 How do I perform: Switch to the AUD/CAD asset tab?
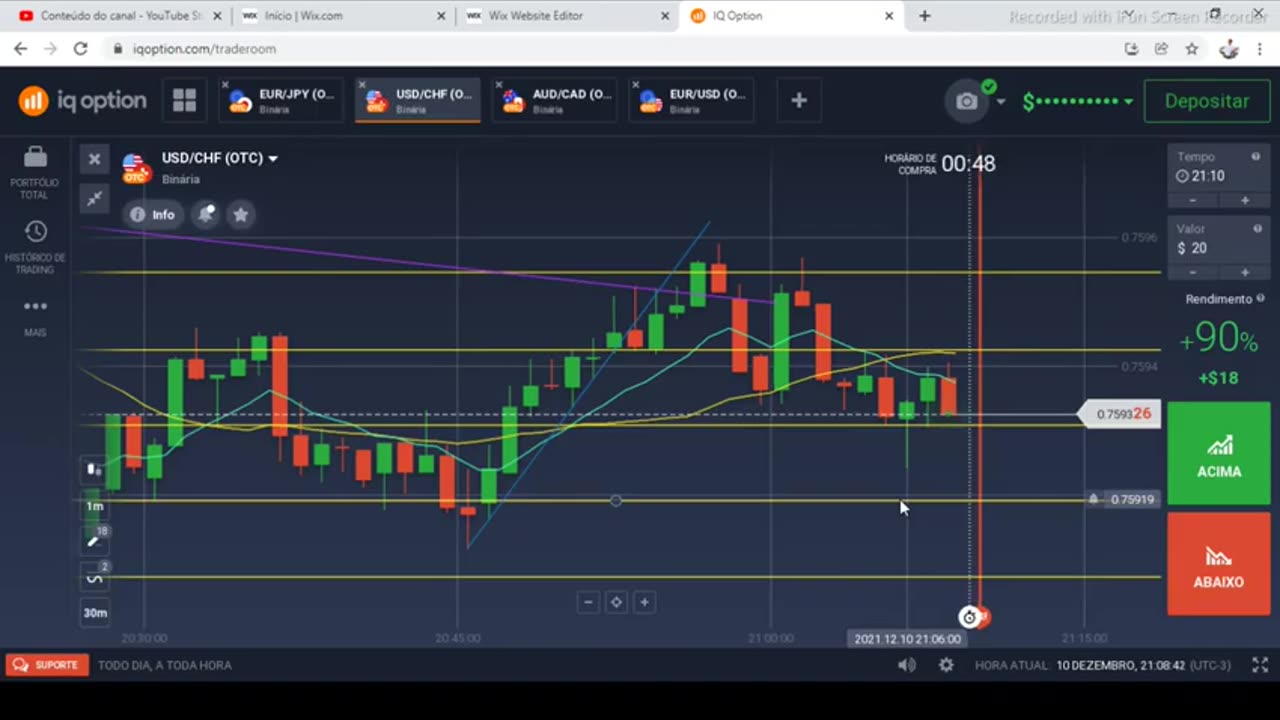pyautogui.click(x=555, y=100)
